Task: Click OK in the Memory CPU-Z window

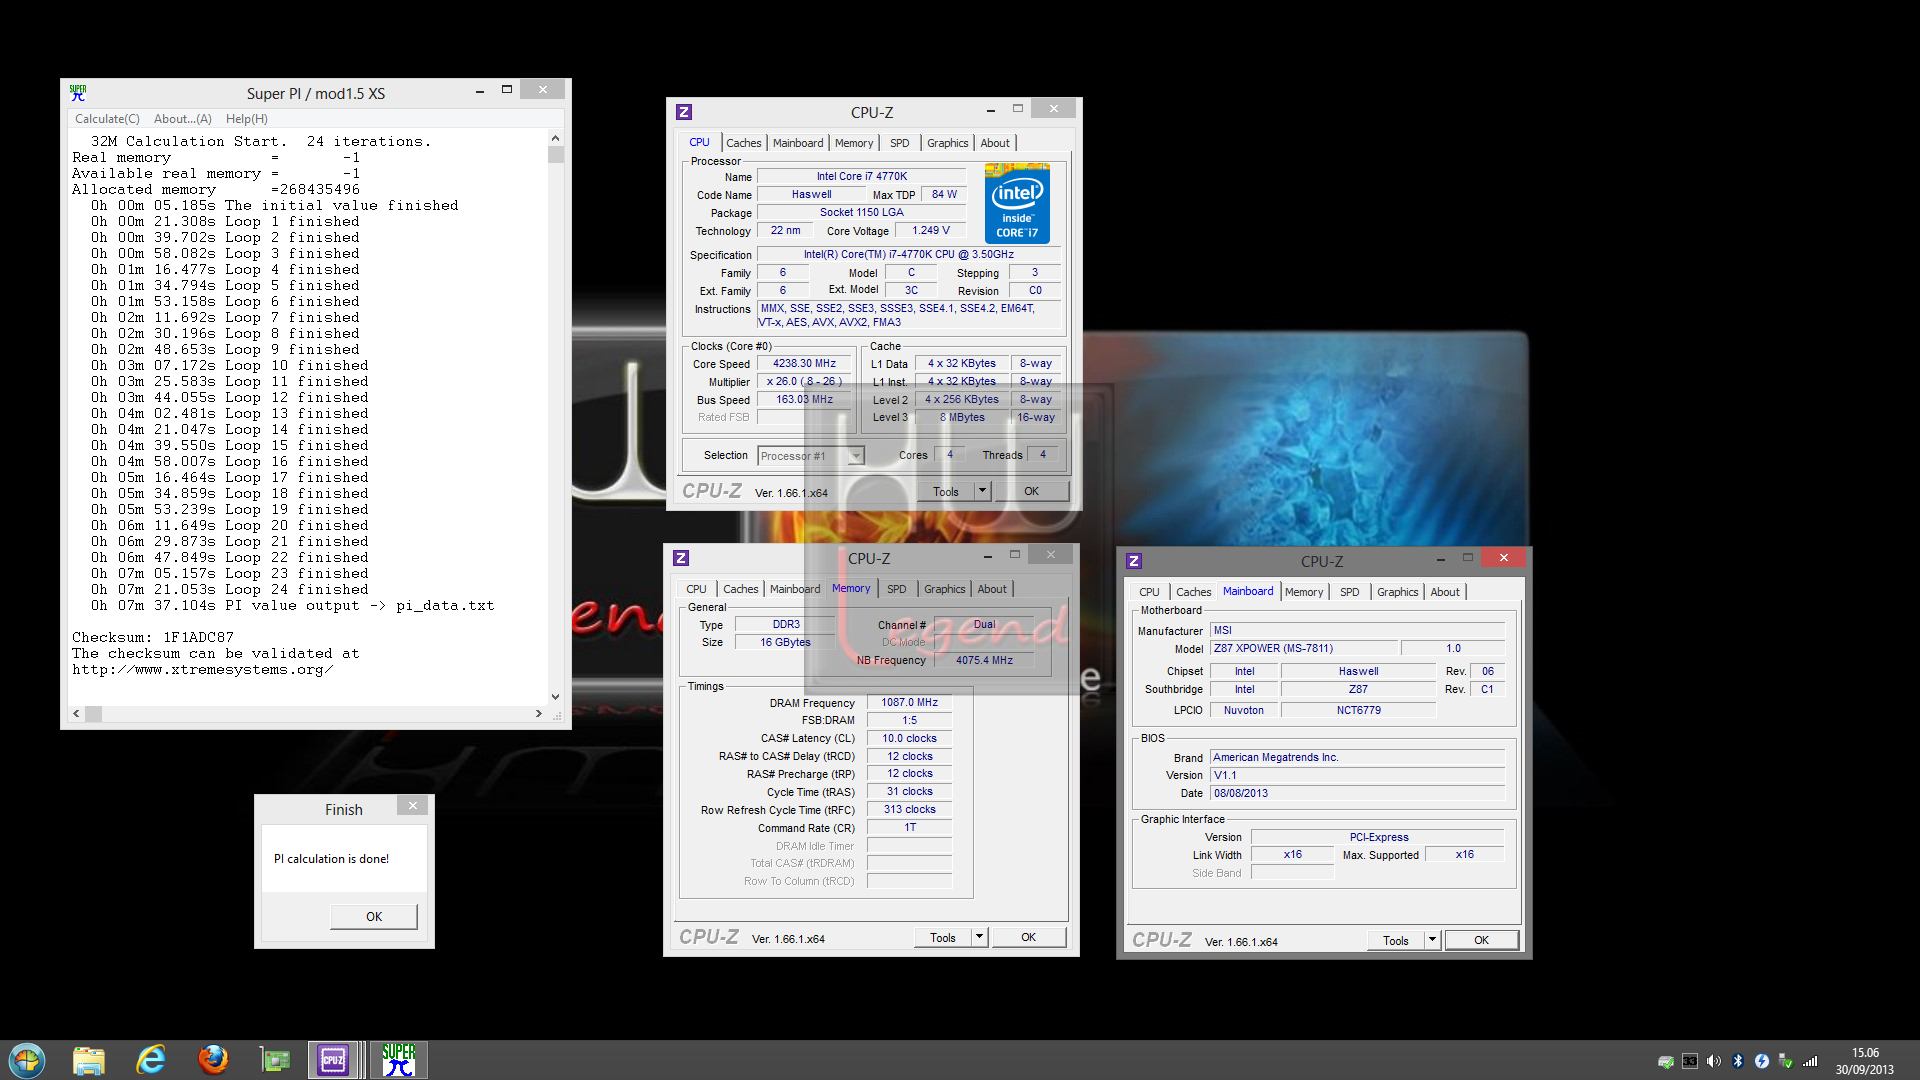Action: tap(1028, 937)
